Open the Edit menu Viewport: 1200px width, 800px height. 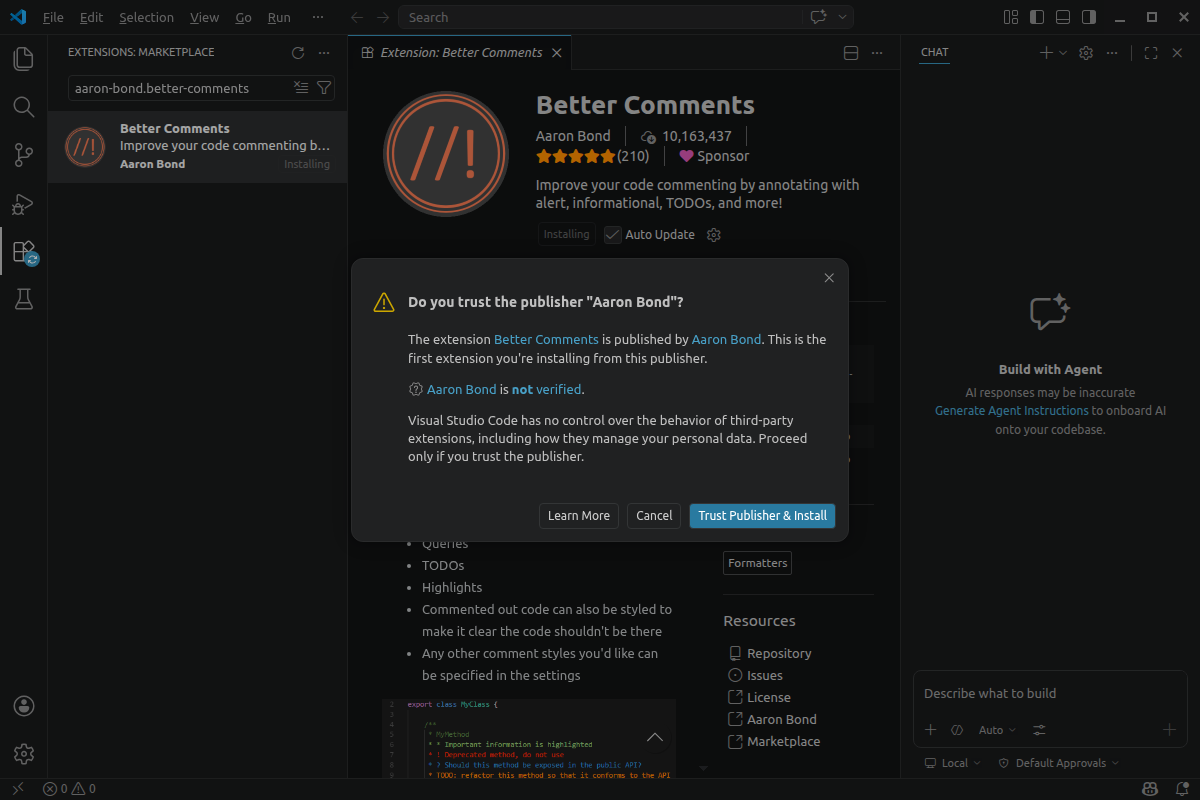click(x=91, y=17)
